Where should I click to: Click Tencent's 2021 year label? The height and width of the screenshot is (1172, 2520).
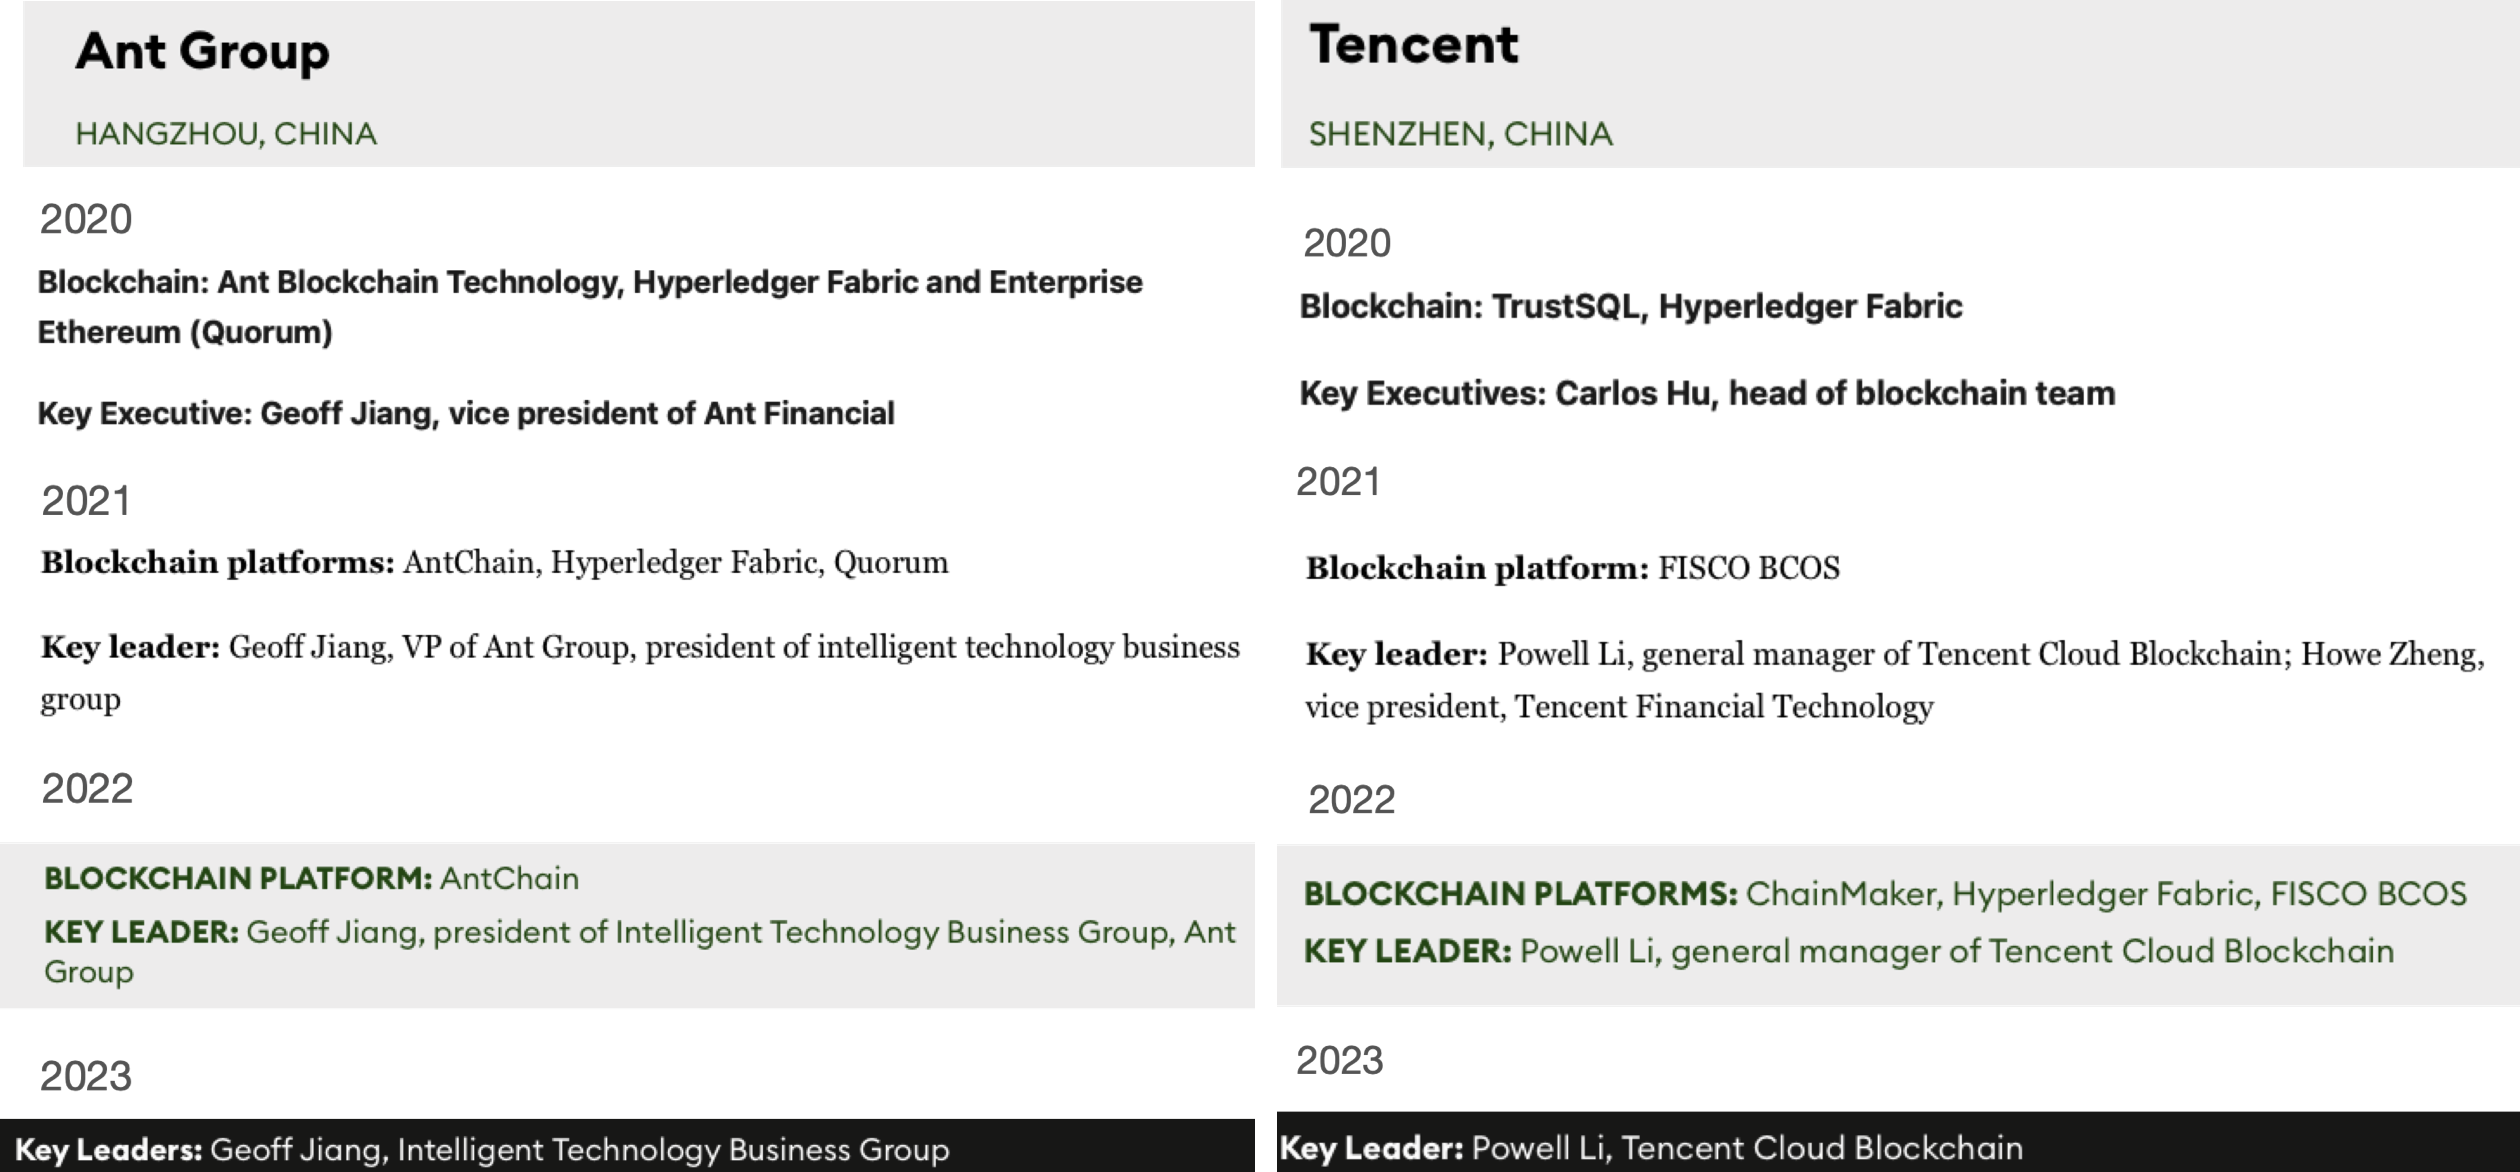(x=1338, y=482)
